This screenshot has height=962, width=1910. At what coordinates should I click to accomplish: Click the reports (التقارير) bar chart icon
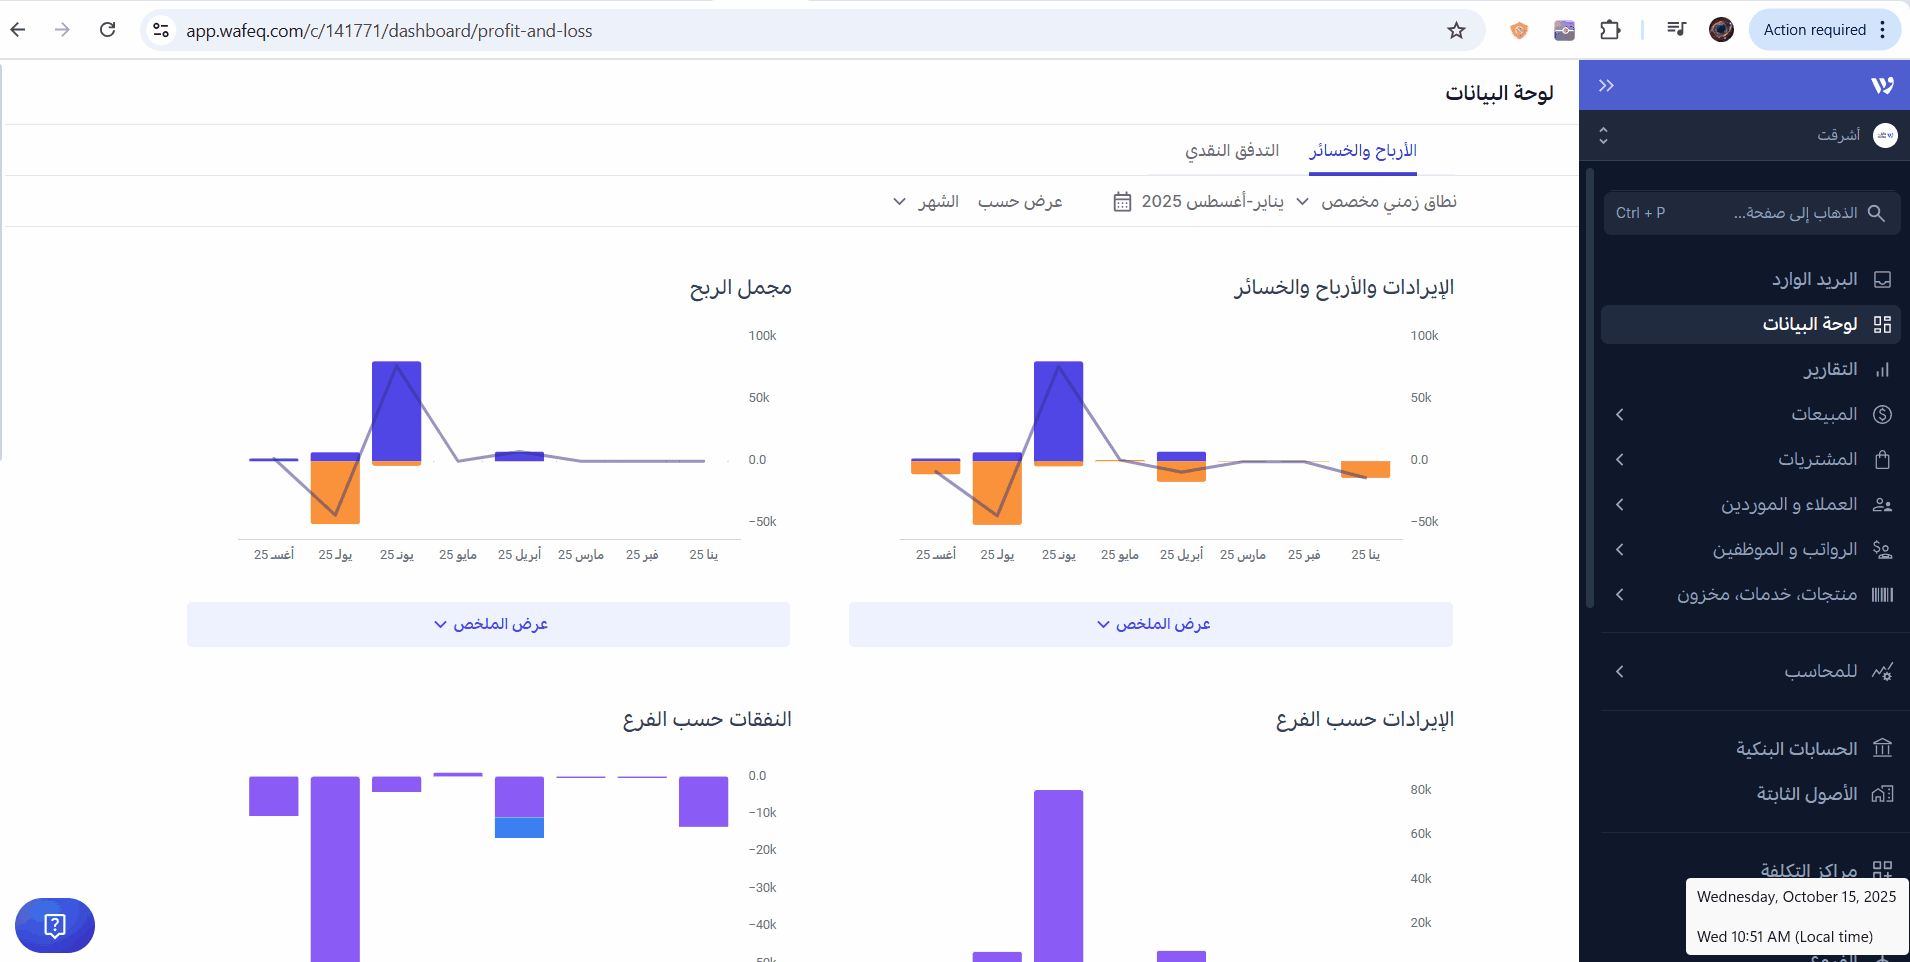pyautogui.click(x=1882, y=370)
